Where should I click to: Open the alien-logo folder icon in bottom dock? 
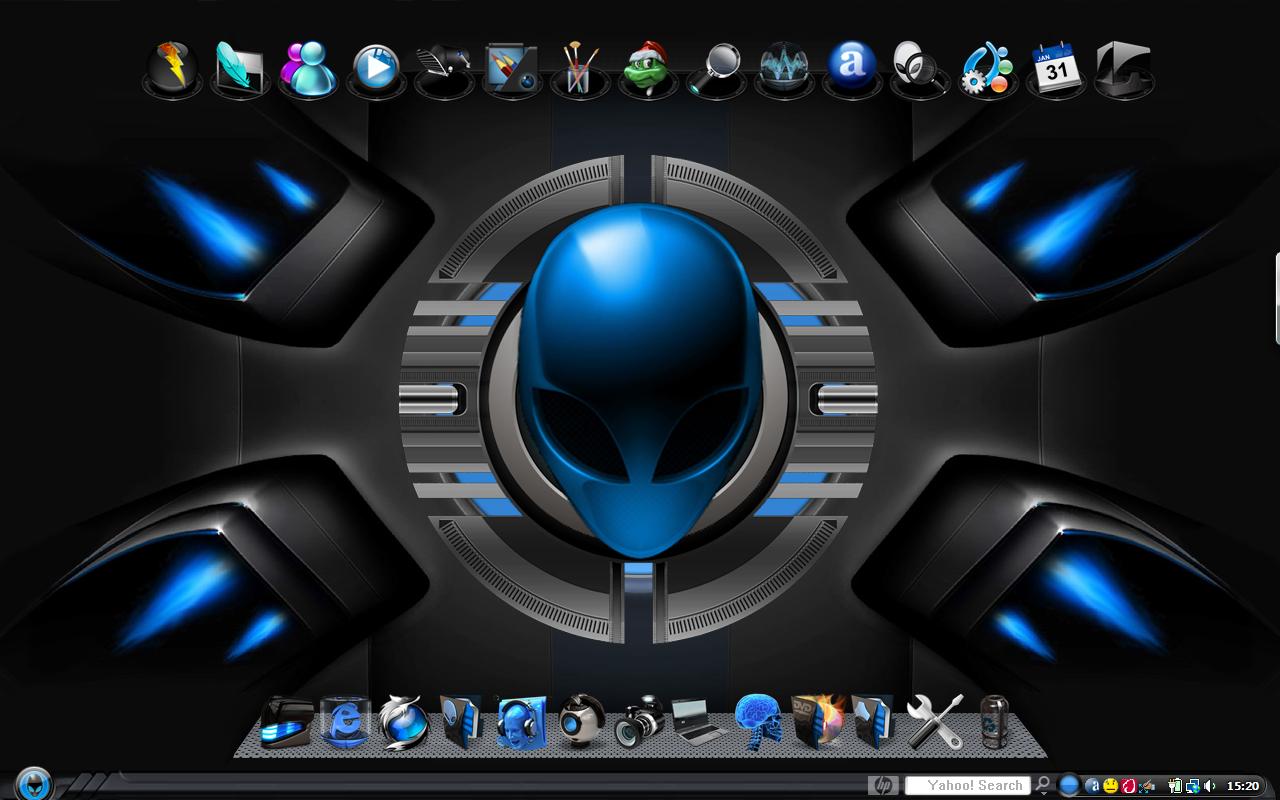[x=462, y=722]
